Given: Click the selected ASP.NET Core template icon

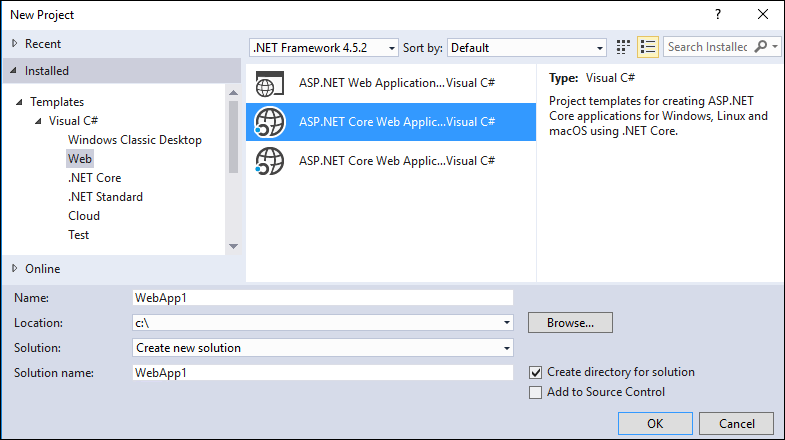Looking at the screenshot, I should 271,122.
